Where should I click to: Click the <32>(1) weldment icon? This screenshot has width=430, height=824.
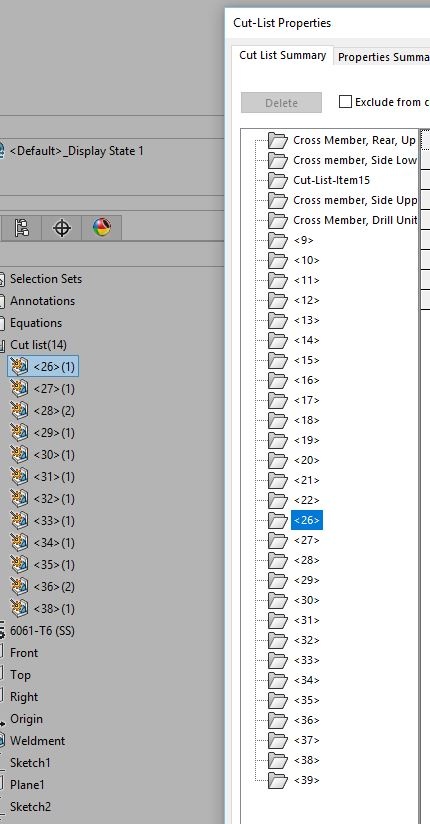19,499
